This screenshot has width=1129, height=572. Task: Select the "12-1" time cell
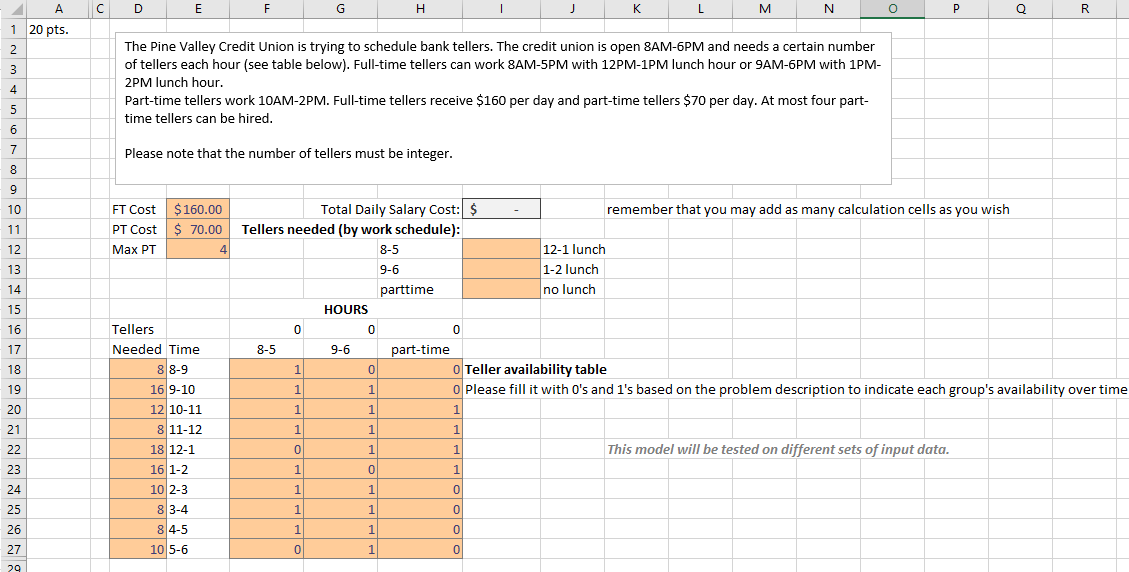[198, 450]
